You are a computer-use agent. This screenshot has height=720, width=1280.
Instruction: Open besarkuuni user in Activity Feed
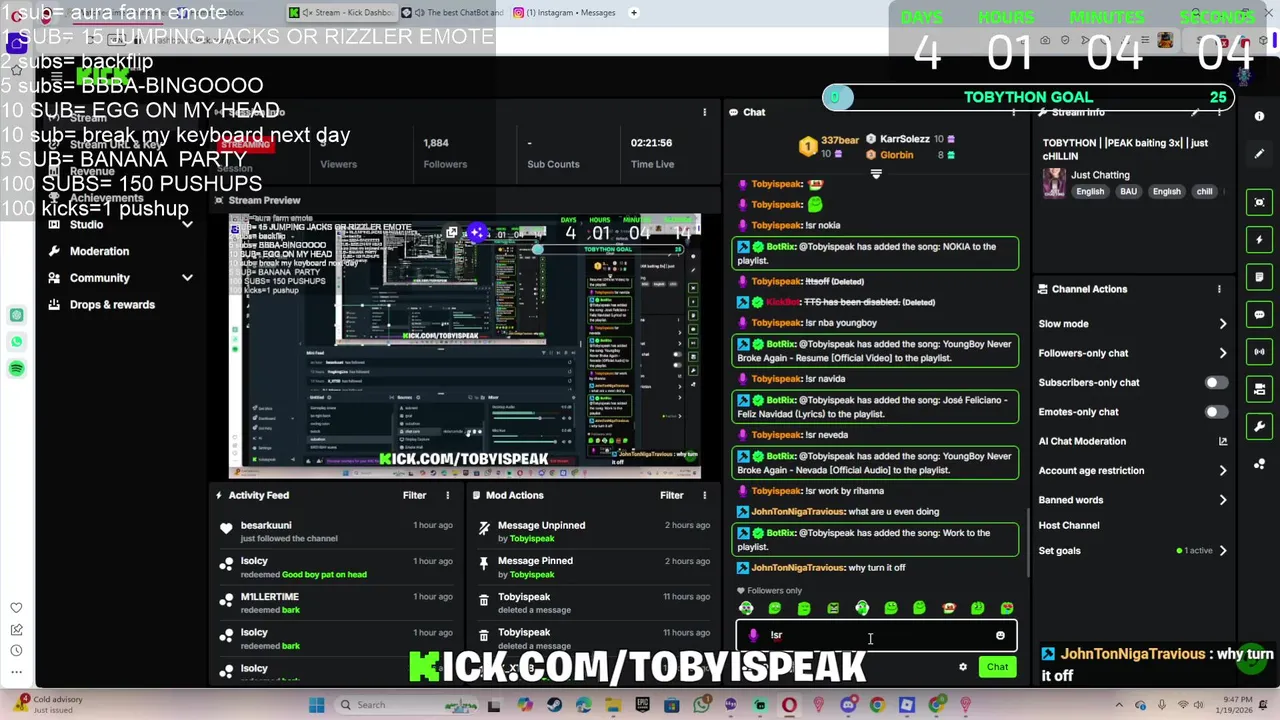pos(266,525)
